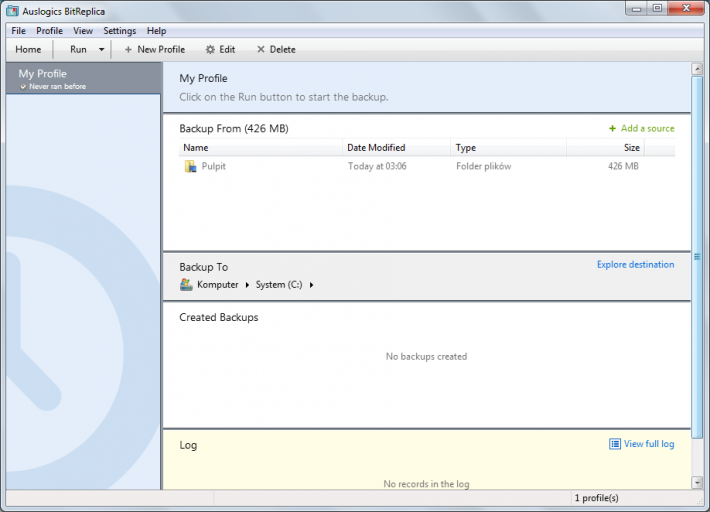The height and width of the screenshot is (512, 710).
Task: Open the Explore destination link
Action: click(635, 264)
